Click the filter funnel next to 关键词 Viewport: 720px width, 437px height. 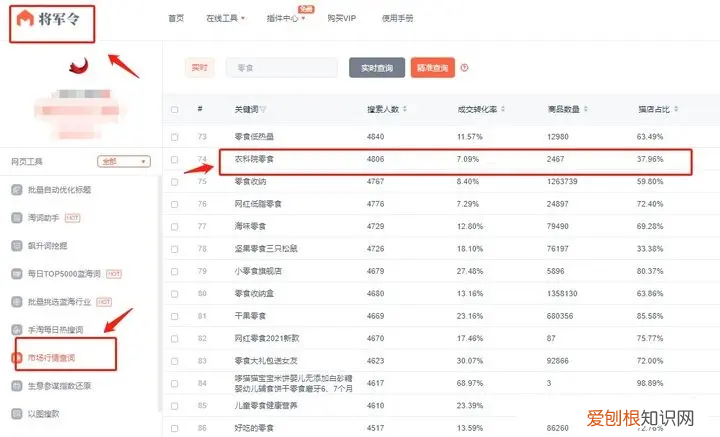click(x=263, y=109)
